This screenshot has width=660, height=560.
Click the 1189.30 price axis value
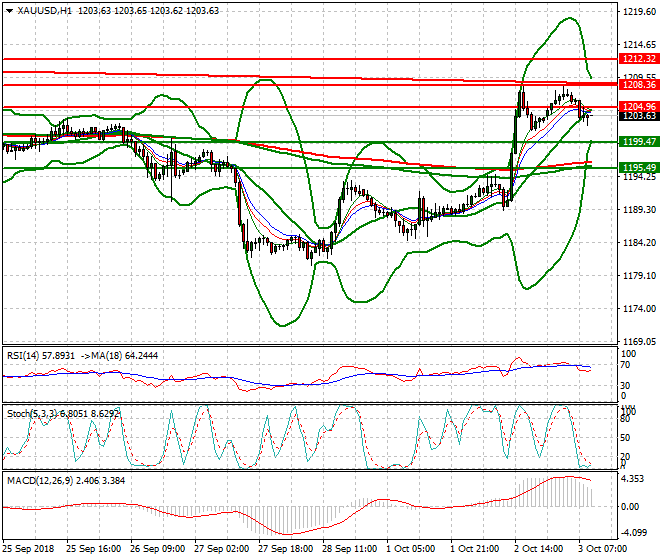click(x=639, y=210)
